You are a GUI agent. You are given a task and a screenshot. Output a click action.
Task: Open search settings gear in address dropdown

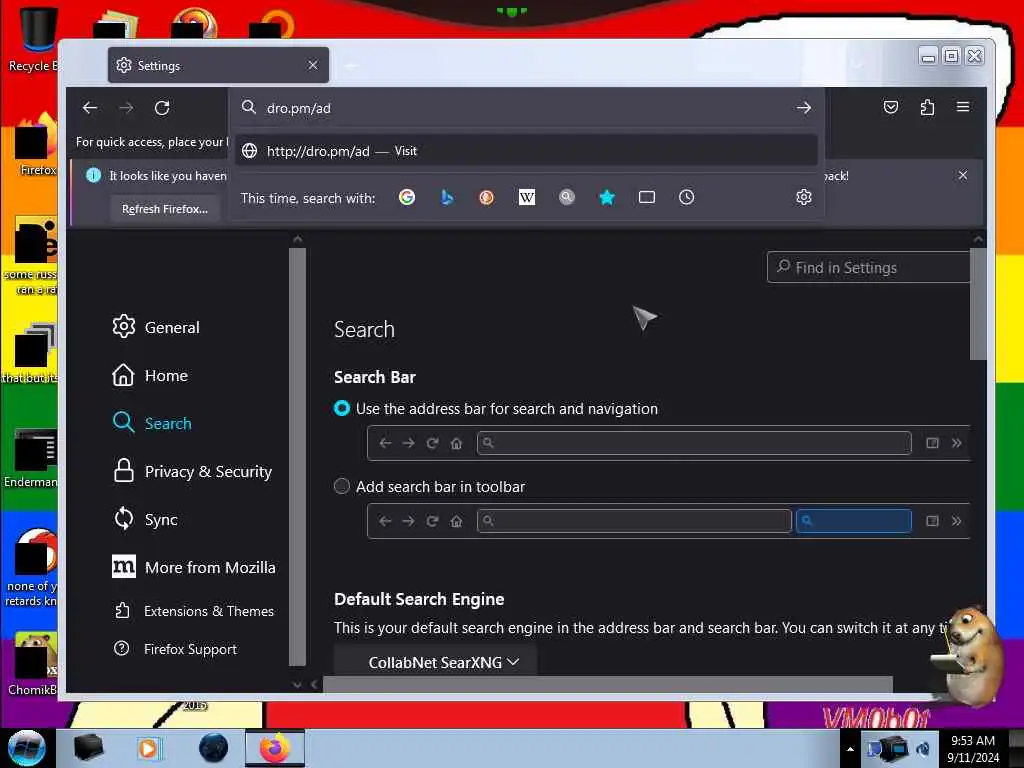803,197
